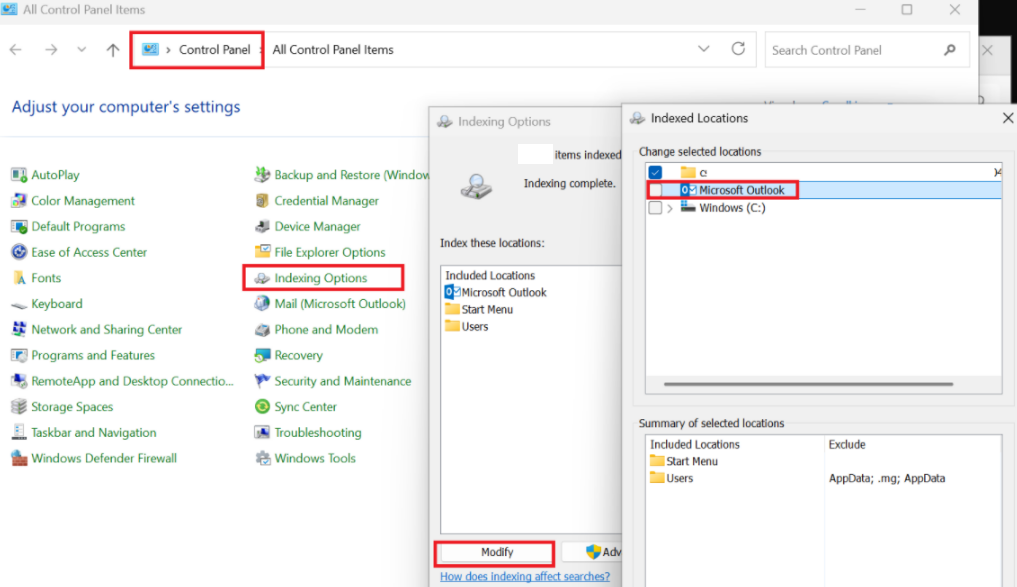Open Mail (Microsoft Outlook) icon
The width and height of the screenshot is (1017, 587).
[262, 304]
